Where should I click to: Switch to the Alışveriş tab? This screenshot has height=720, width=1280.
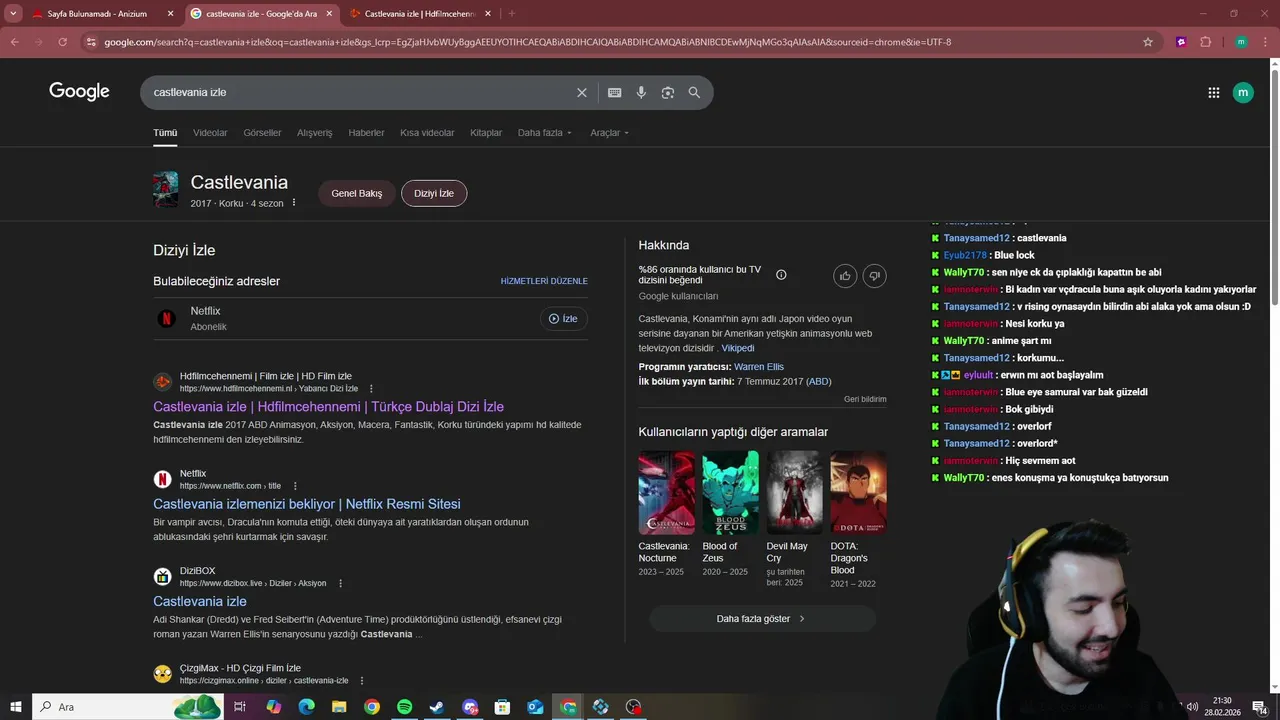(x=315, y=133)
